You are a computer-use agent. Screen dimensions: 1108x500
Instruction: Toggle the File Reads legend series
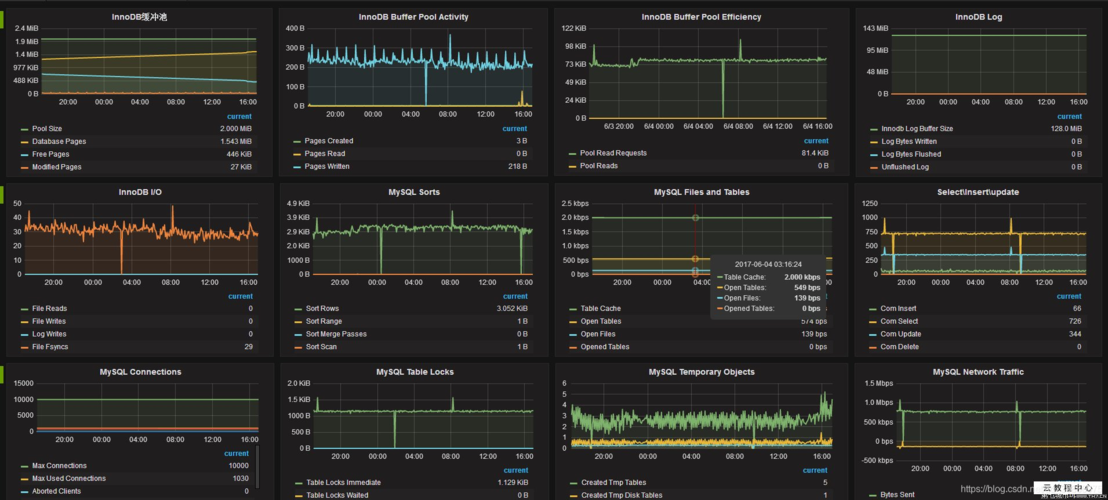(49, 309)
